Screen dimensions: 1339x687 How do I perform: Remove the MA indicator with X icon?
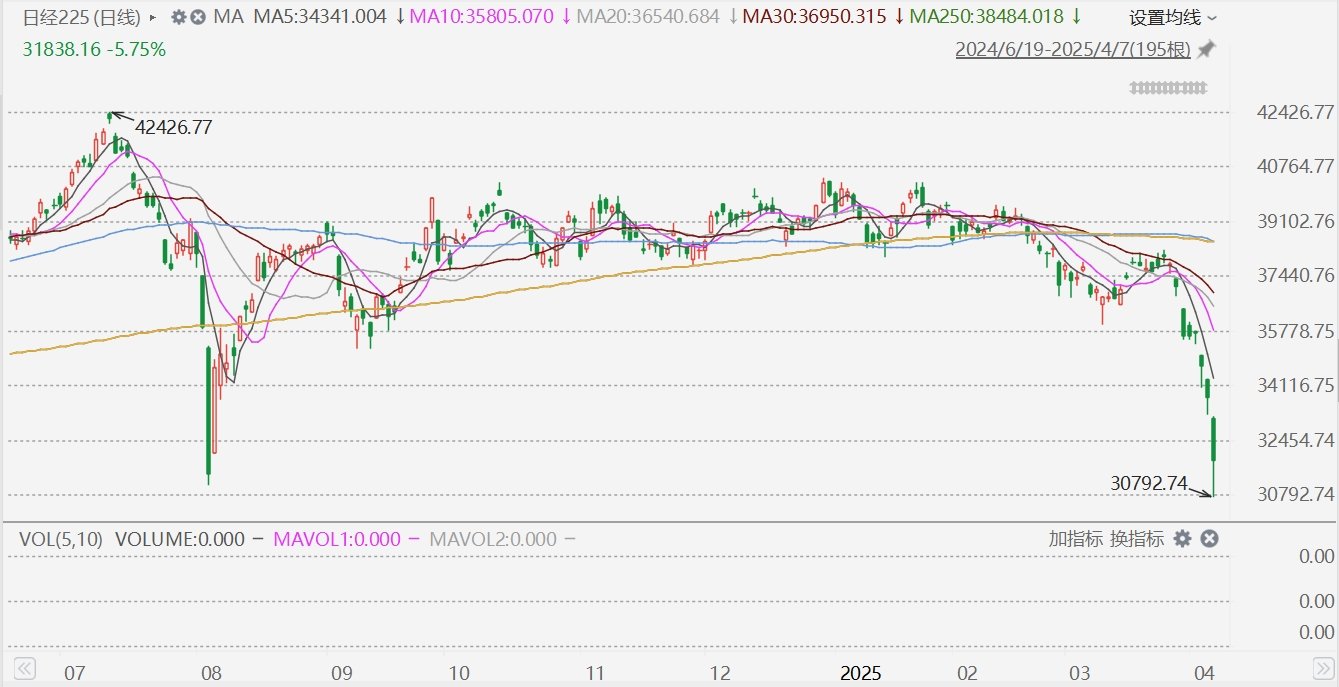198,17
